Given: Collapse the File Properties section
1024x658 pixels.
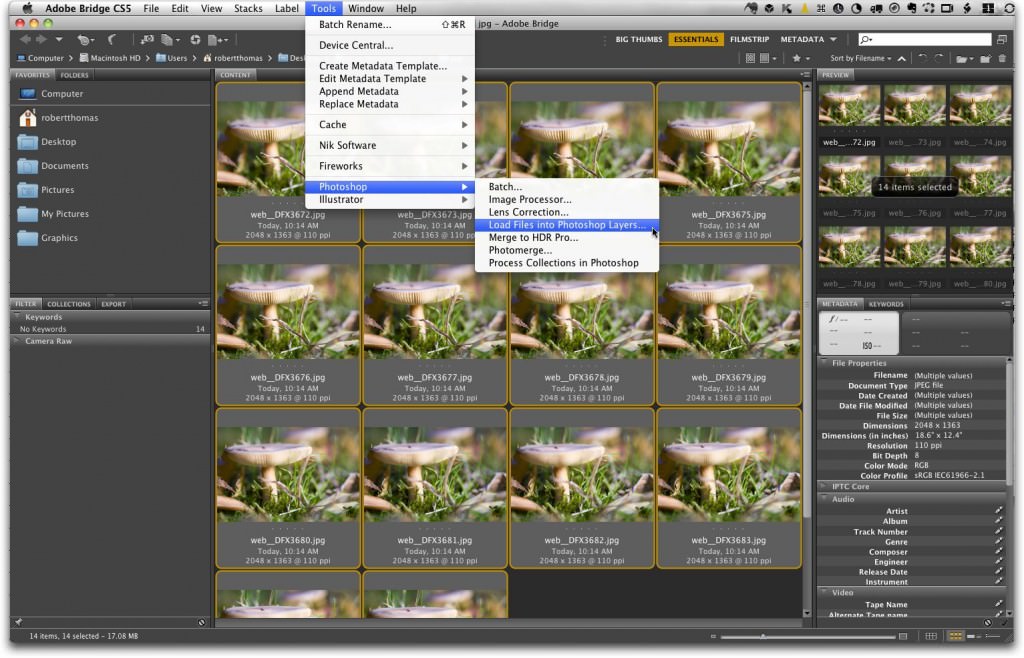Looking at the screenshot, I should (x=824, y=363).
